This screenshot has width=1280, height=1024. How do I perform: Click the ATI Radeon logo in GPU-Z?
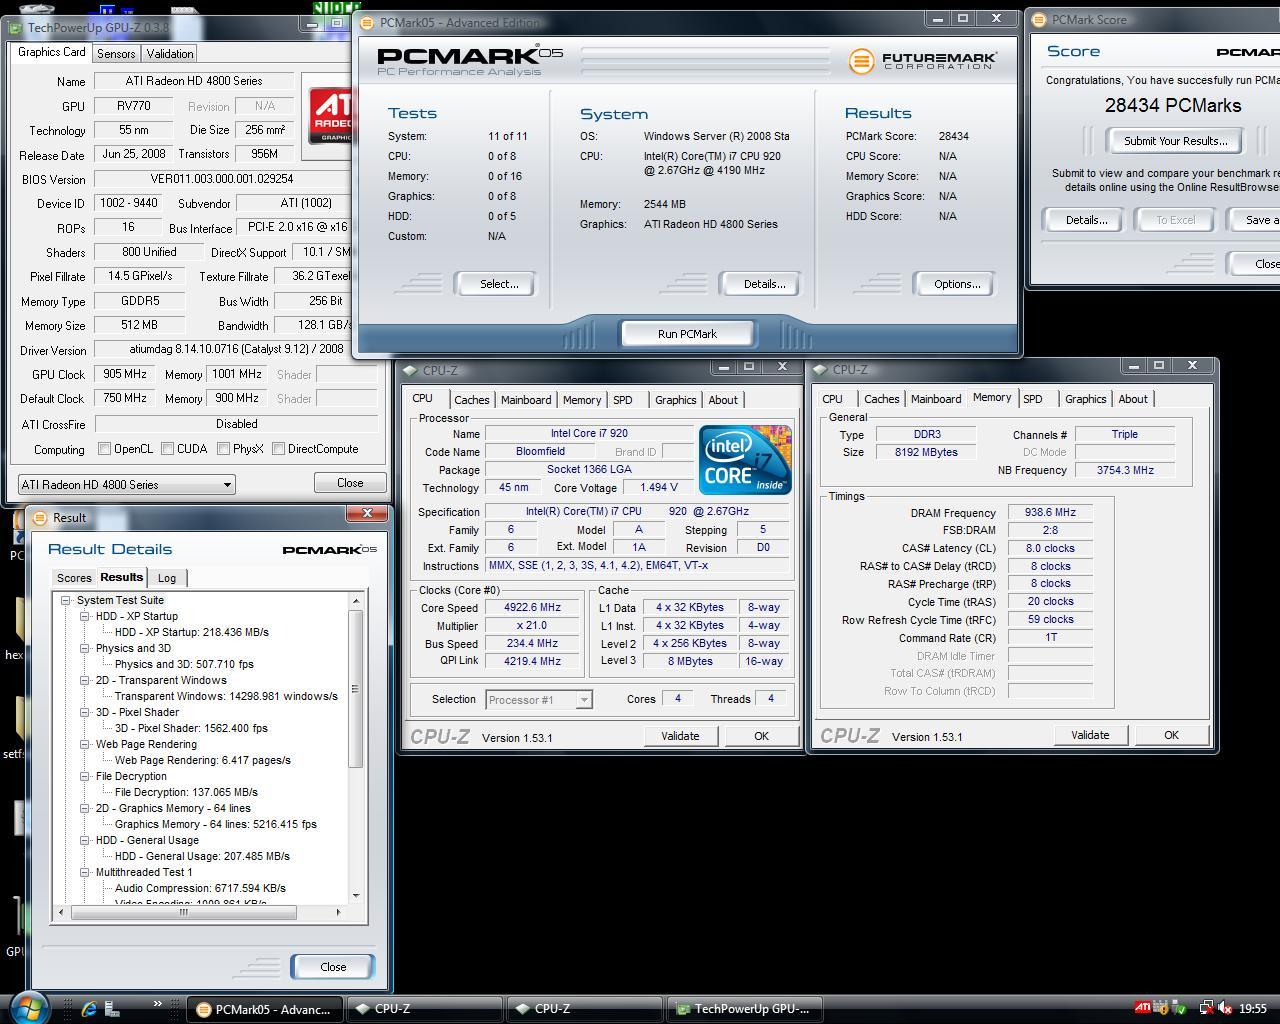(x=329, y=115)
